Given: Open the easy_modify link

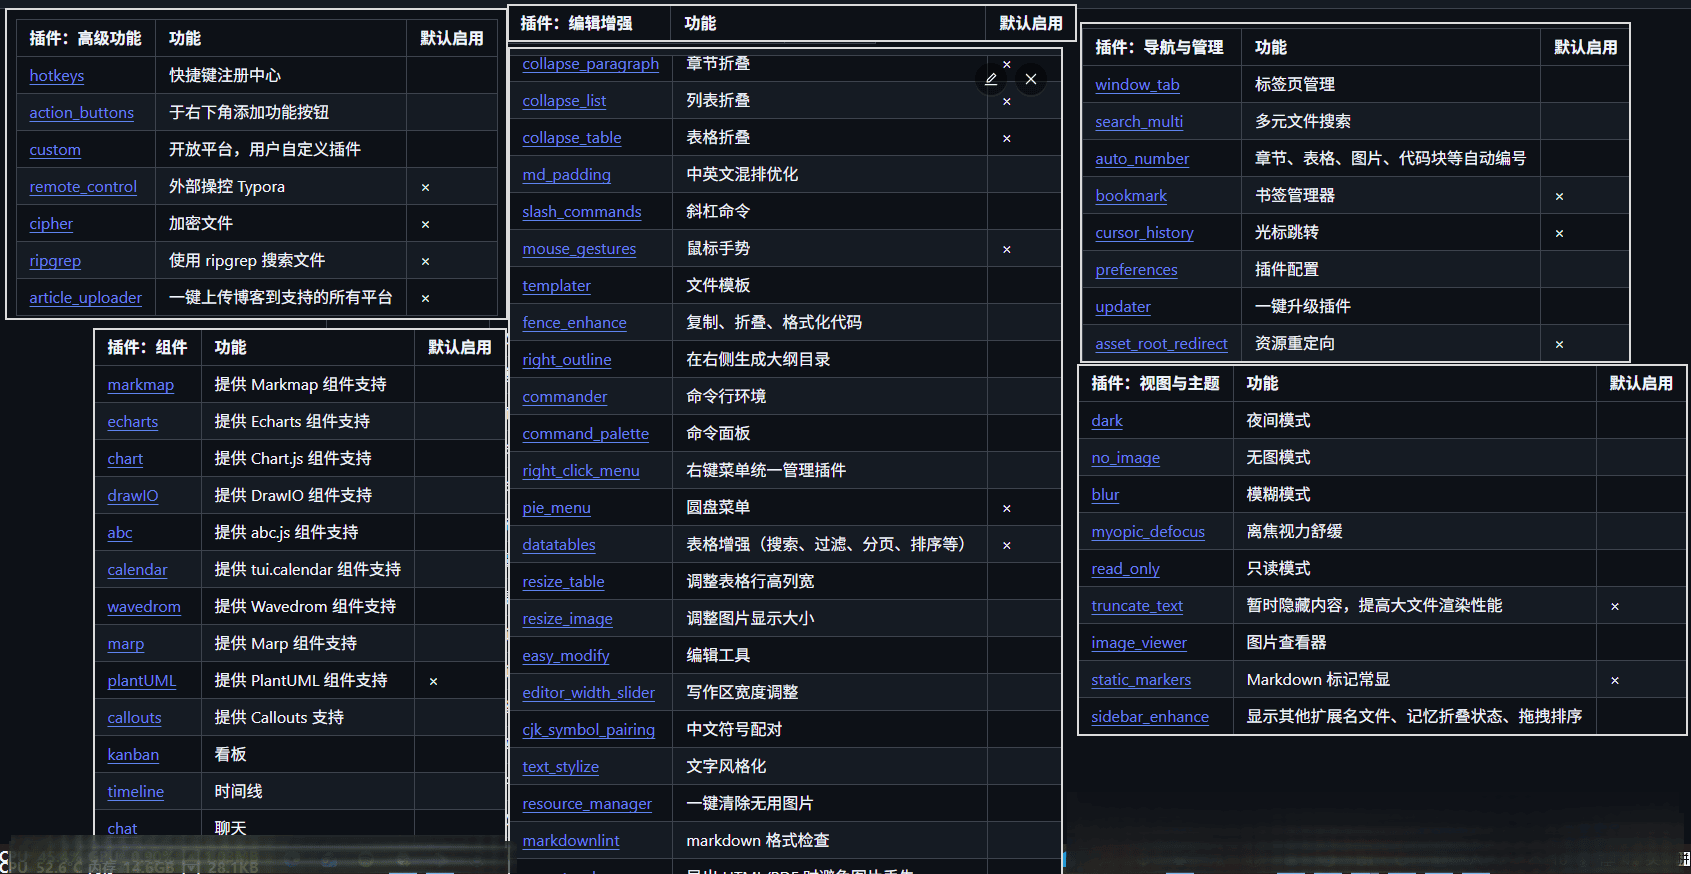Looking at the screenshot, I should [566, 656].
